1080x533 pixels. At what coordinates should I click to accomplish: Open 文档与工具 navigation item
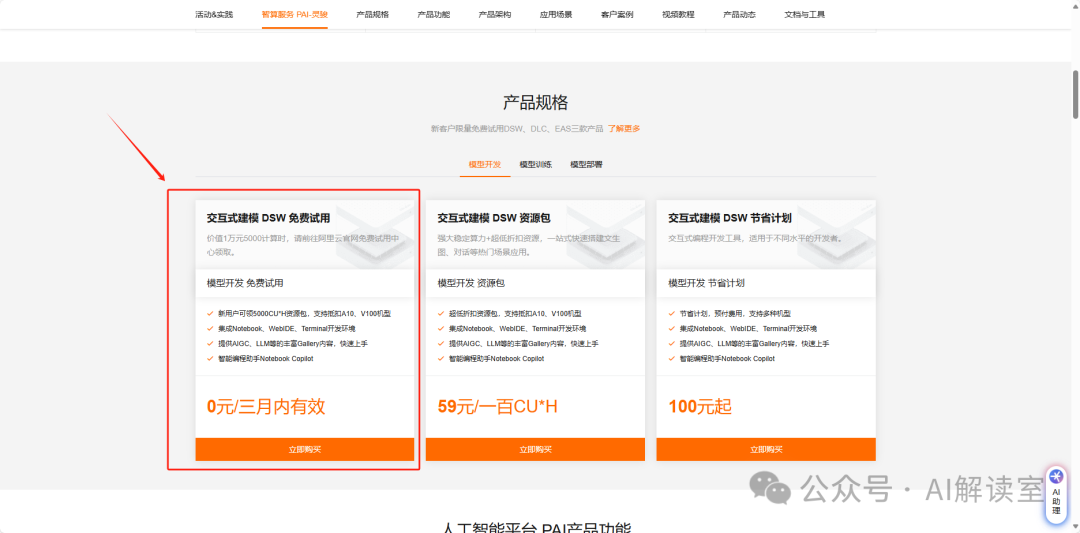coord(804,14)
